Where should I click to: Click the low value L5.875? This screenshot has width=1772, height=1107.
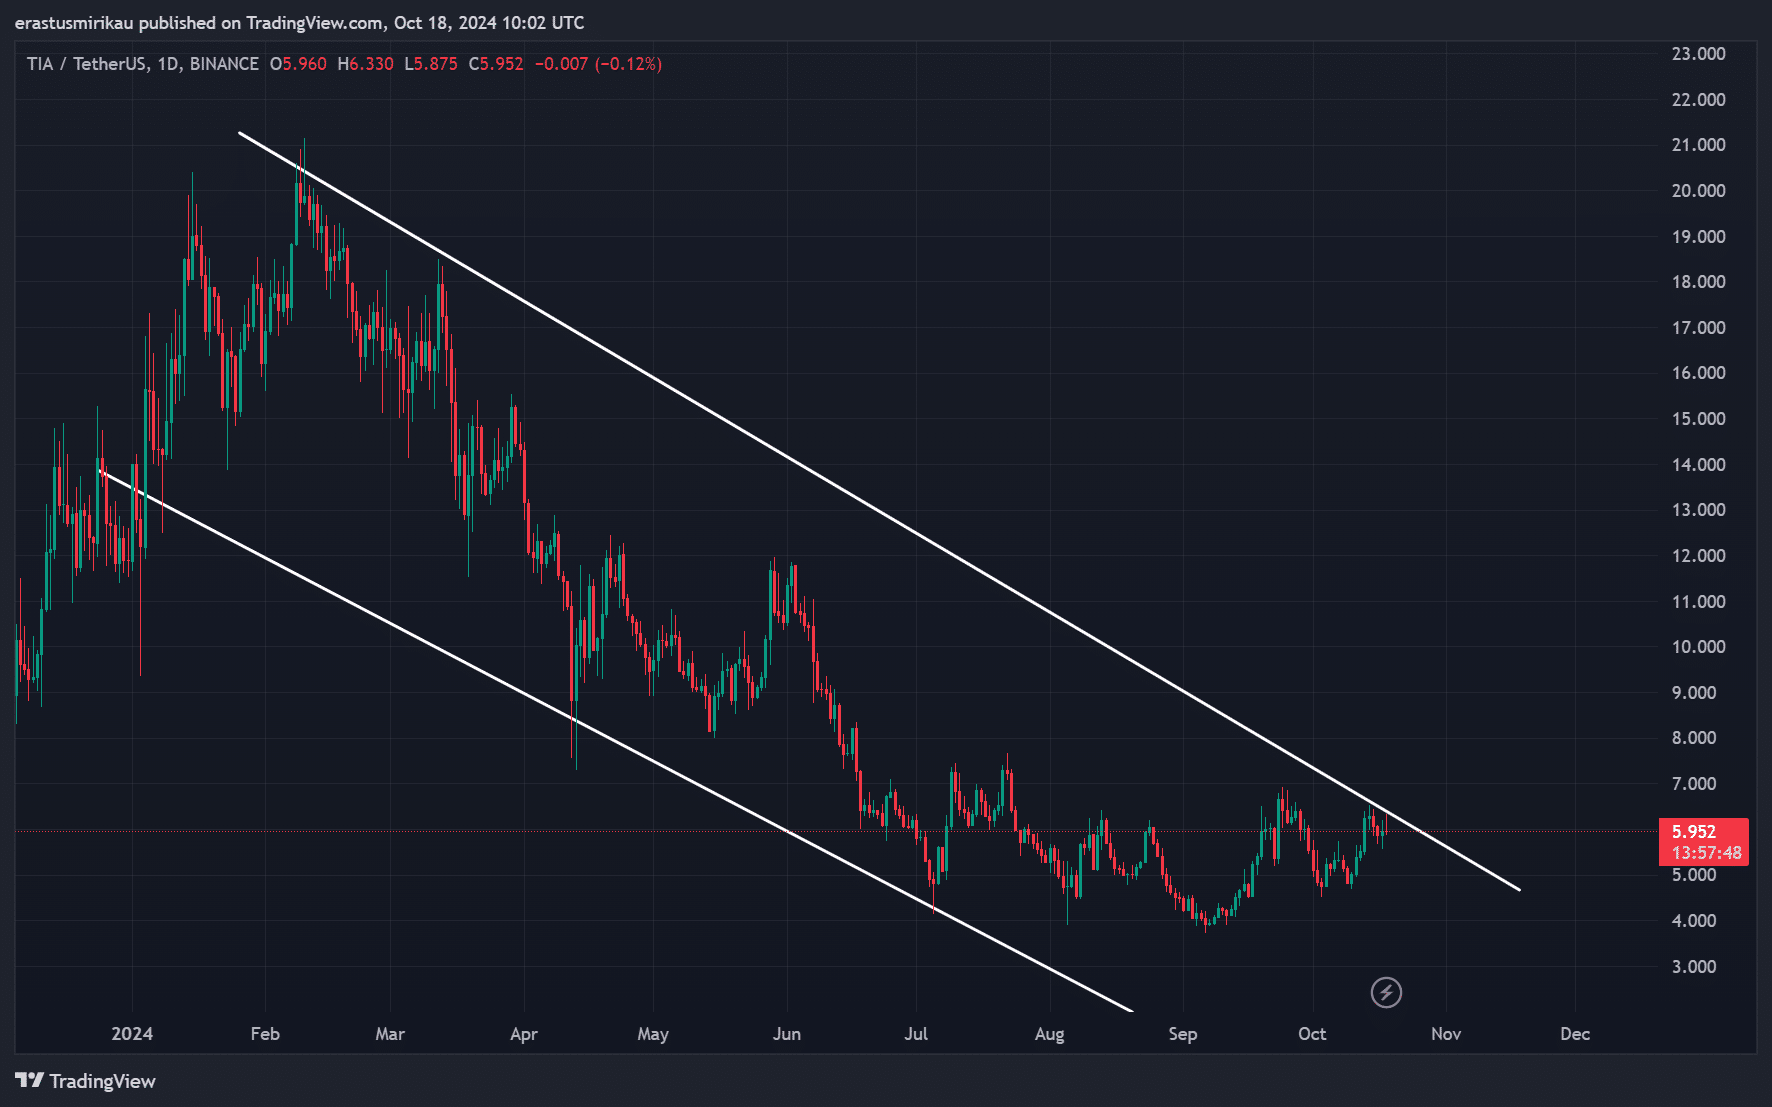[x=431, y=64]
